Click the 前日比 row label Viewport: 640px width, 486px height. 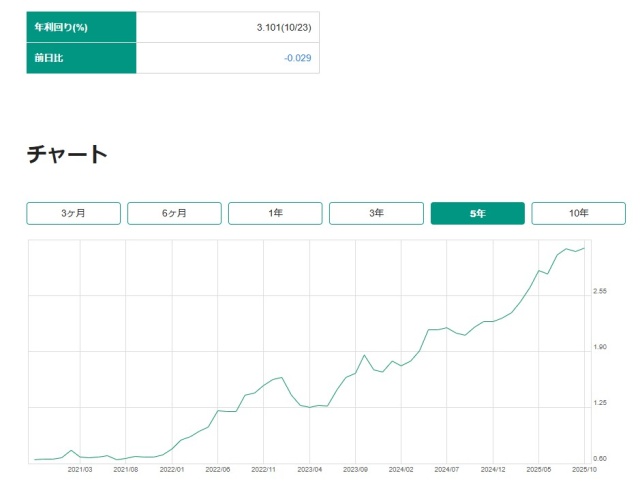point(81,58)
